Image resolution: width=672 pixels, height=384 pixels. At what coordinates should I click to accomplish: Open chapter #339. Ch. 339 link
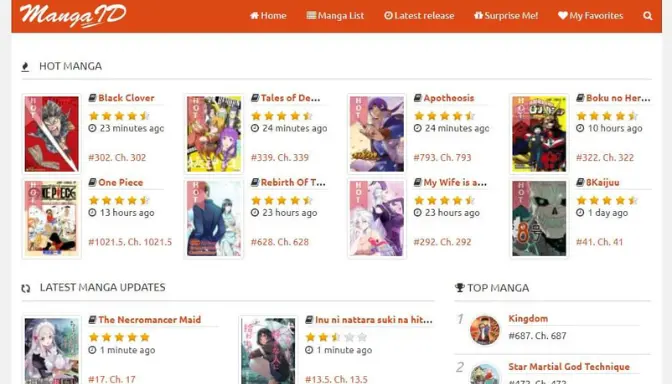coord(279,157)
